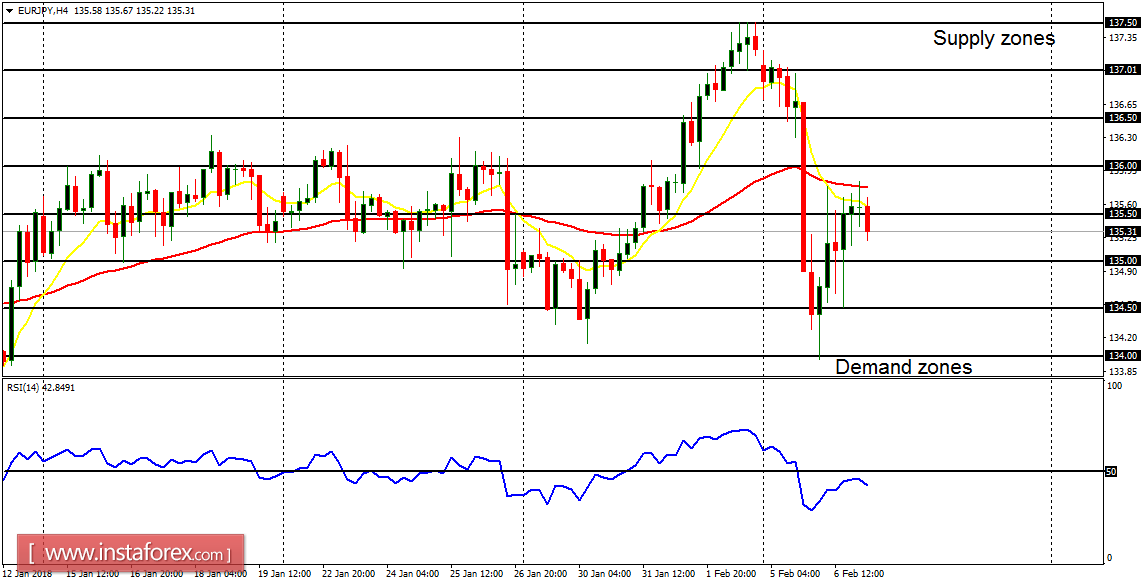The image size is (1143, 585).
Task: Select the Demand zones label
Action: pos(904,367)
